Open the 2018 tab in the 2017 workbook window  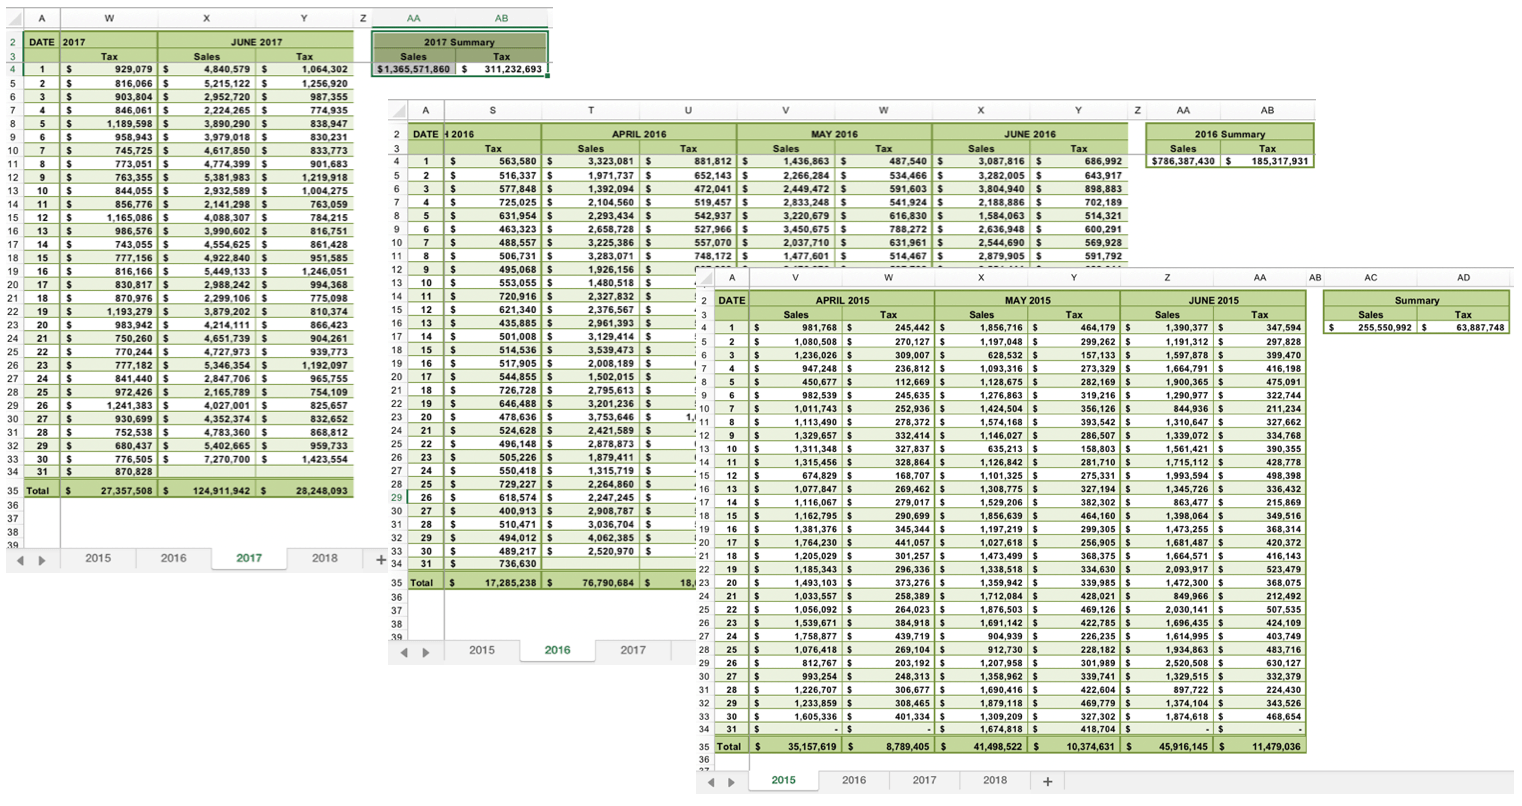(324, 558)
